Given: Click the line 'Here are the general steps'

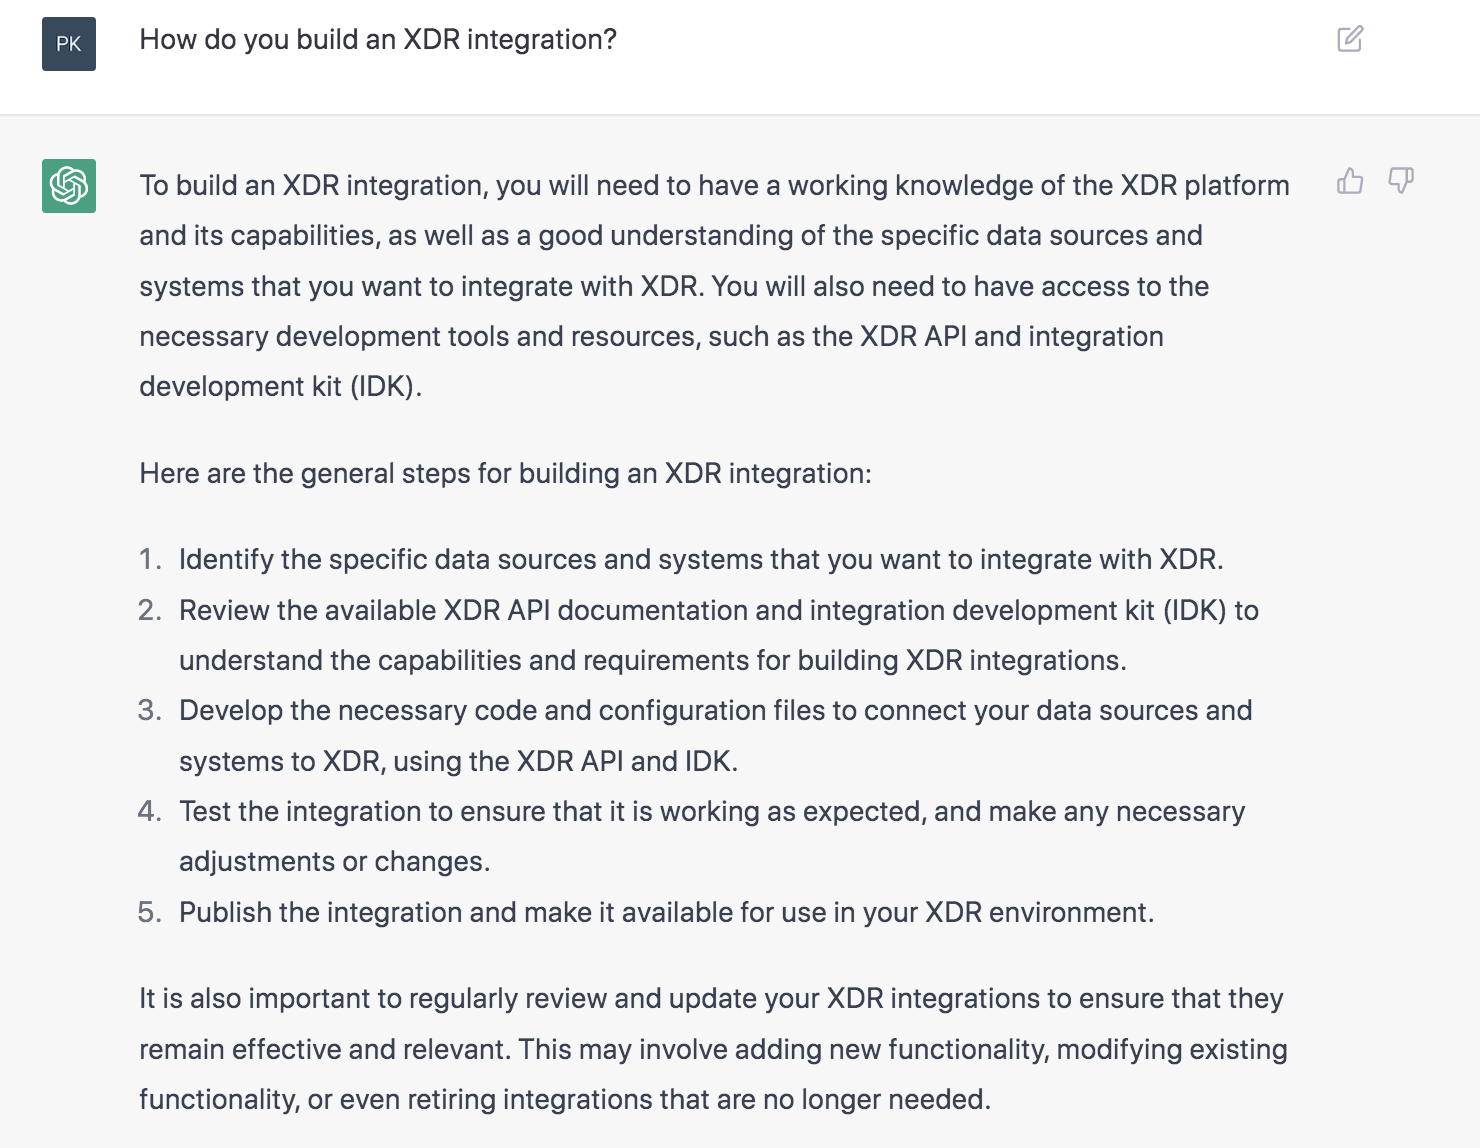Looking at the screenshot, I should [x=505, y=473].
